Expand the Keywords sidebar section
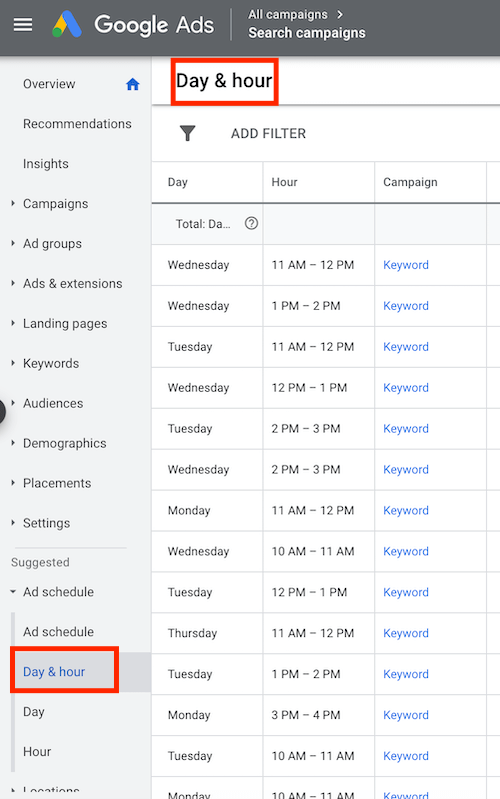Screen dimensions: 500x799 (x=13, y=363)
